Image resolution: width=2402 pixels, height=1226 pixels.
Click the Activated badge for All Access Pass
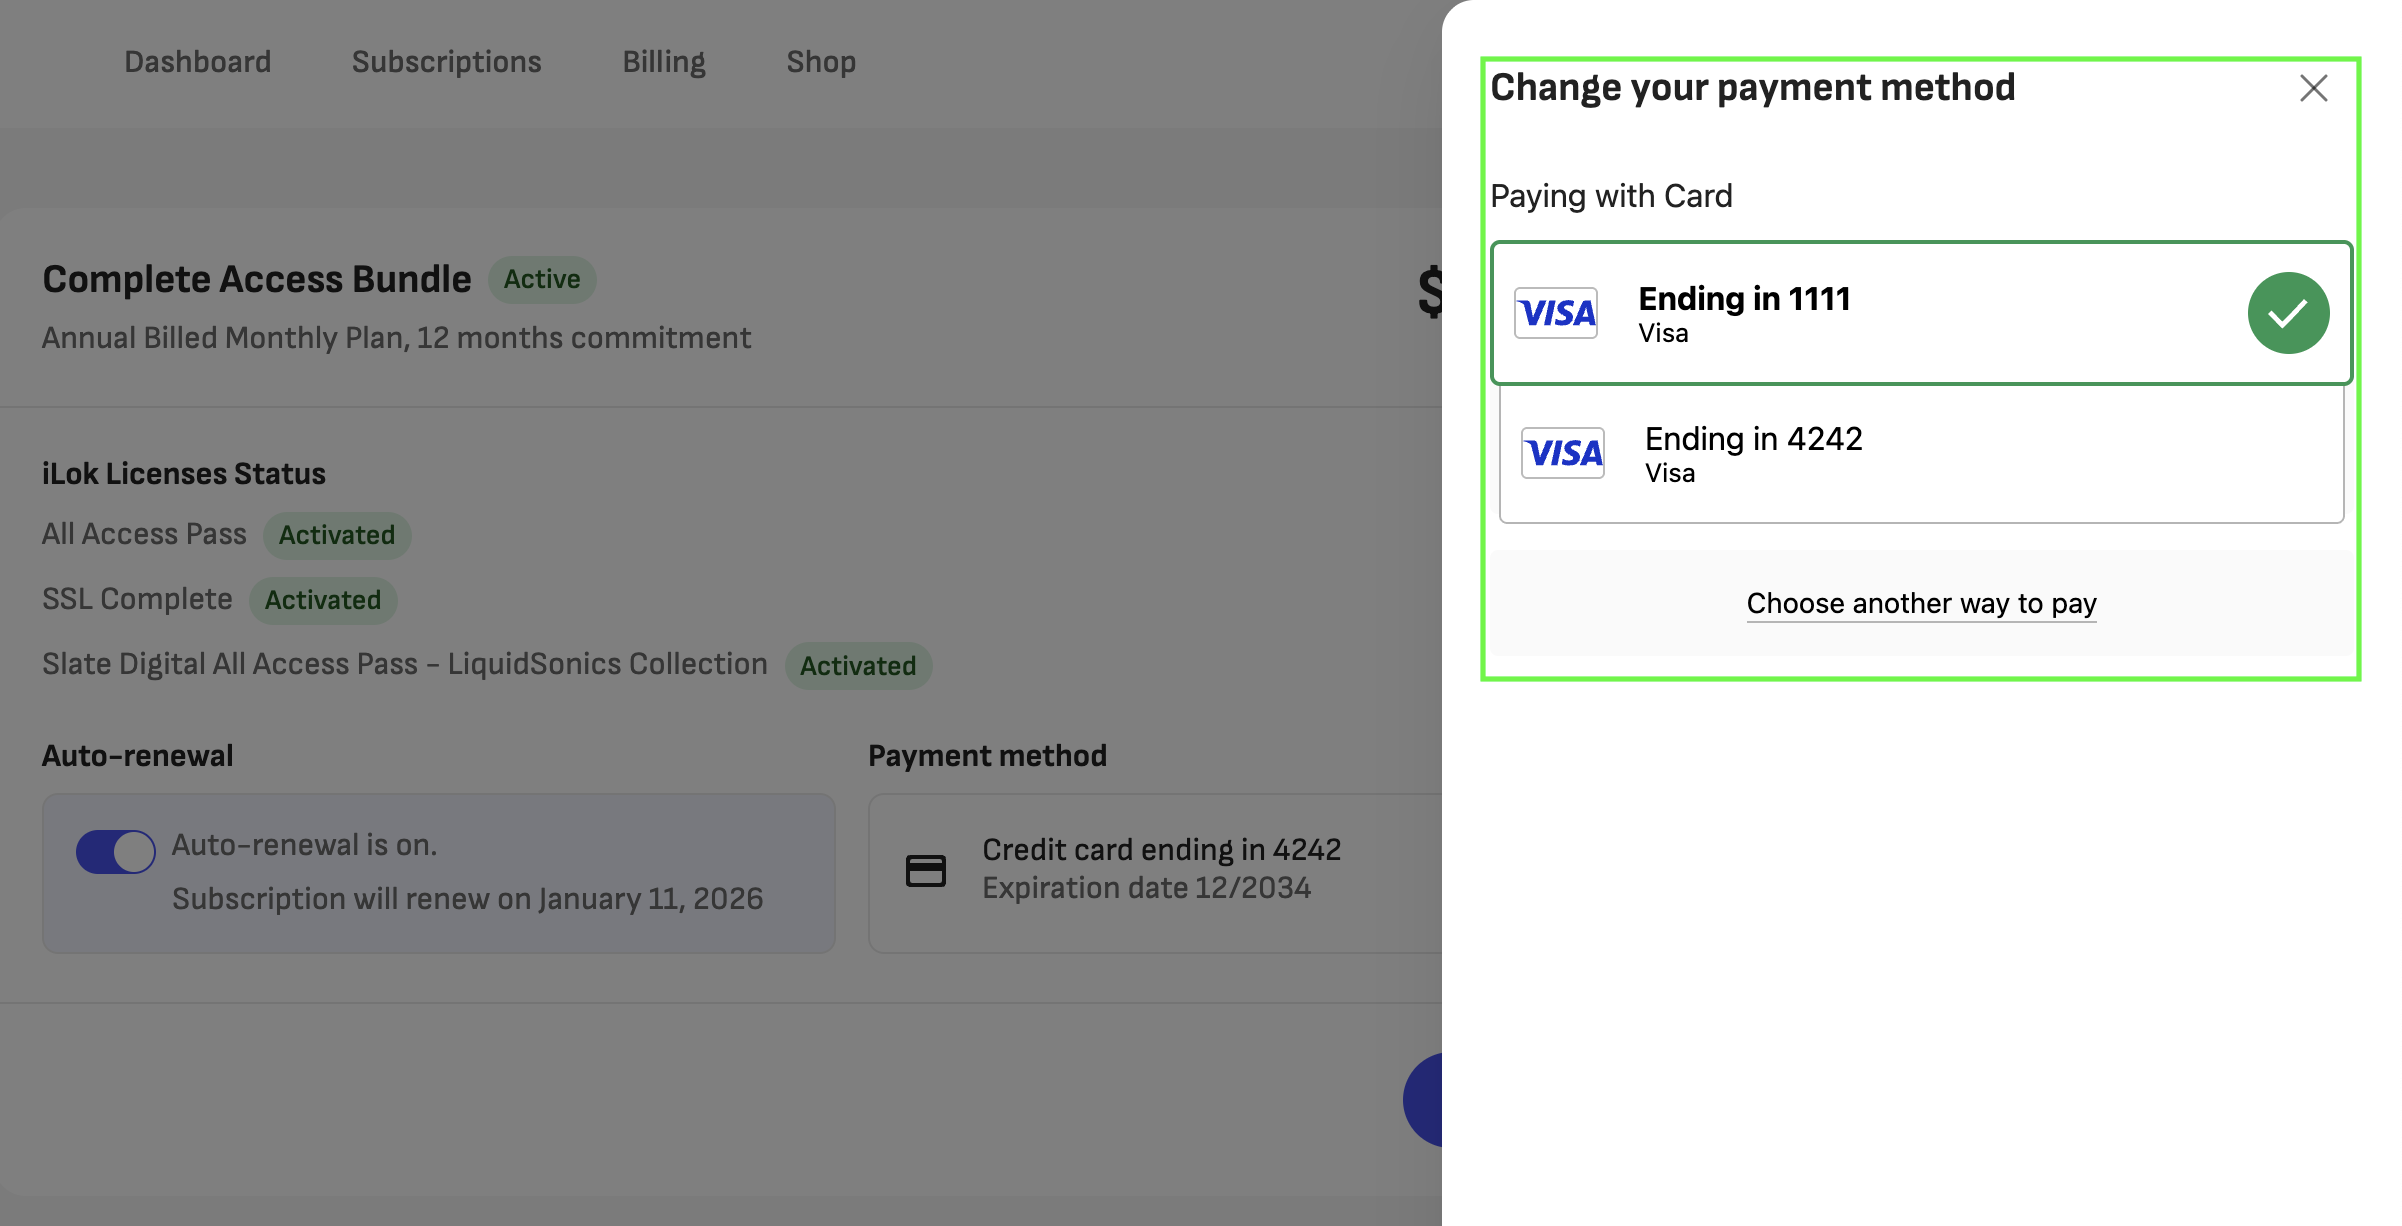pyautogui.click(x=337, y=535)
